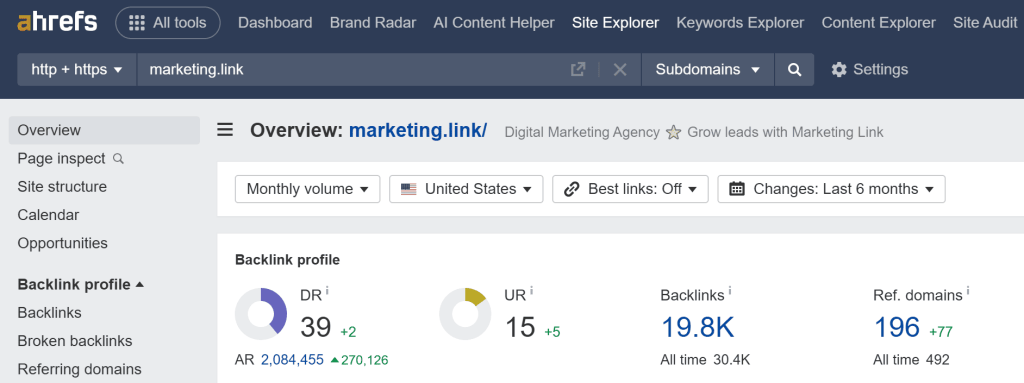
Task: Click the Ref. domains info icon
Action: 968,291
